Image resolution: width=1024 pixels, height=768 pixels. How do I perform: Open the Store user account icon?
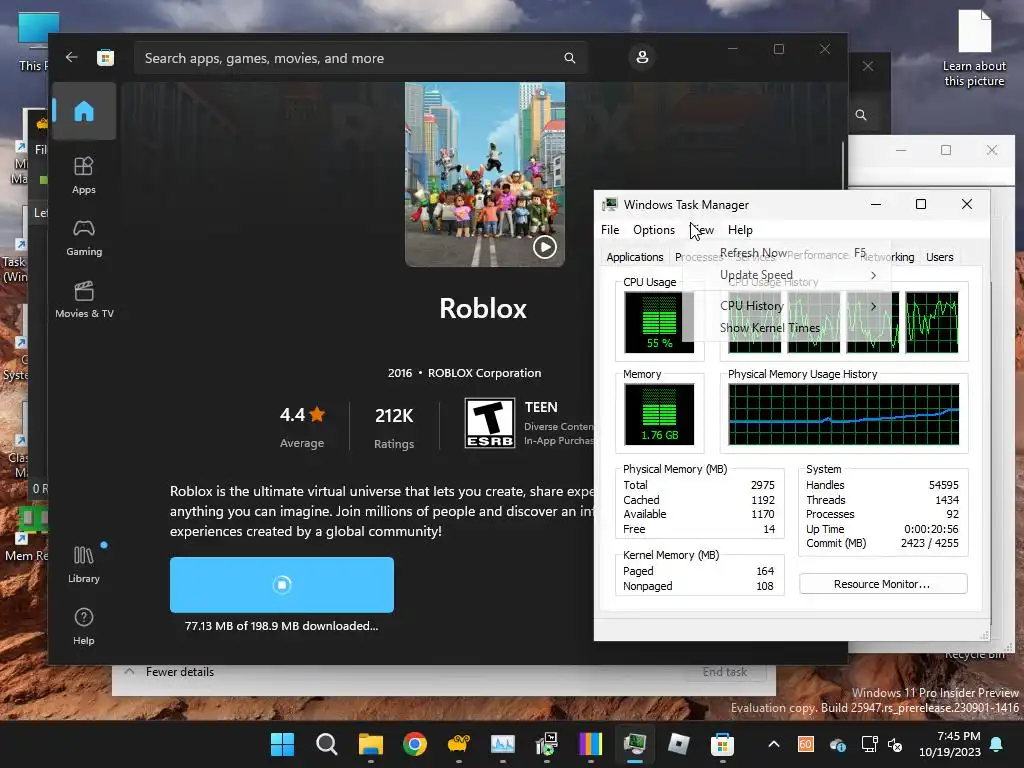642,57
